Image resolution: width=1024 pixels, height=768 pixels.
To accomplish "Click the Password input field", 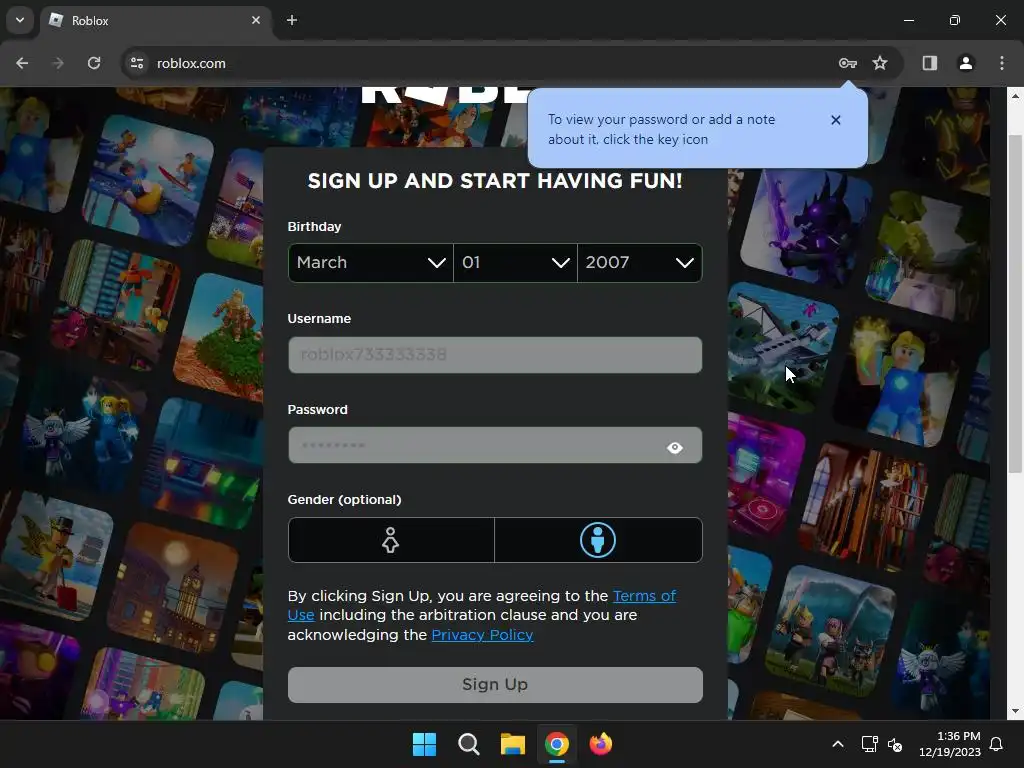I will click(x=495, y=445).
